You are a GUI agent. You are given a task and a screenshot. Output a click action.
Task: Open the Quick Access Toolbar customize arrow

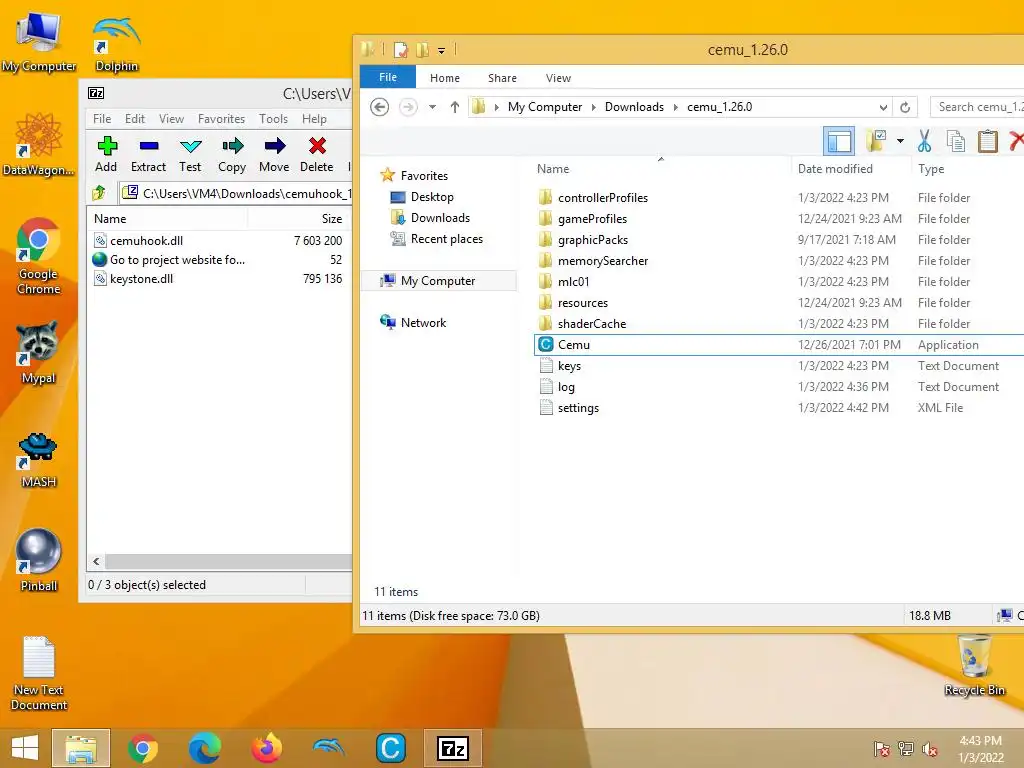coord(441,50)
